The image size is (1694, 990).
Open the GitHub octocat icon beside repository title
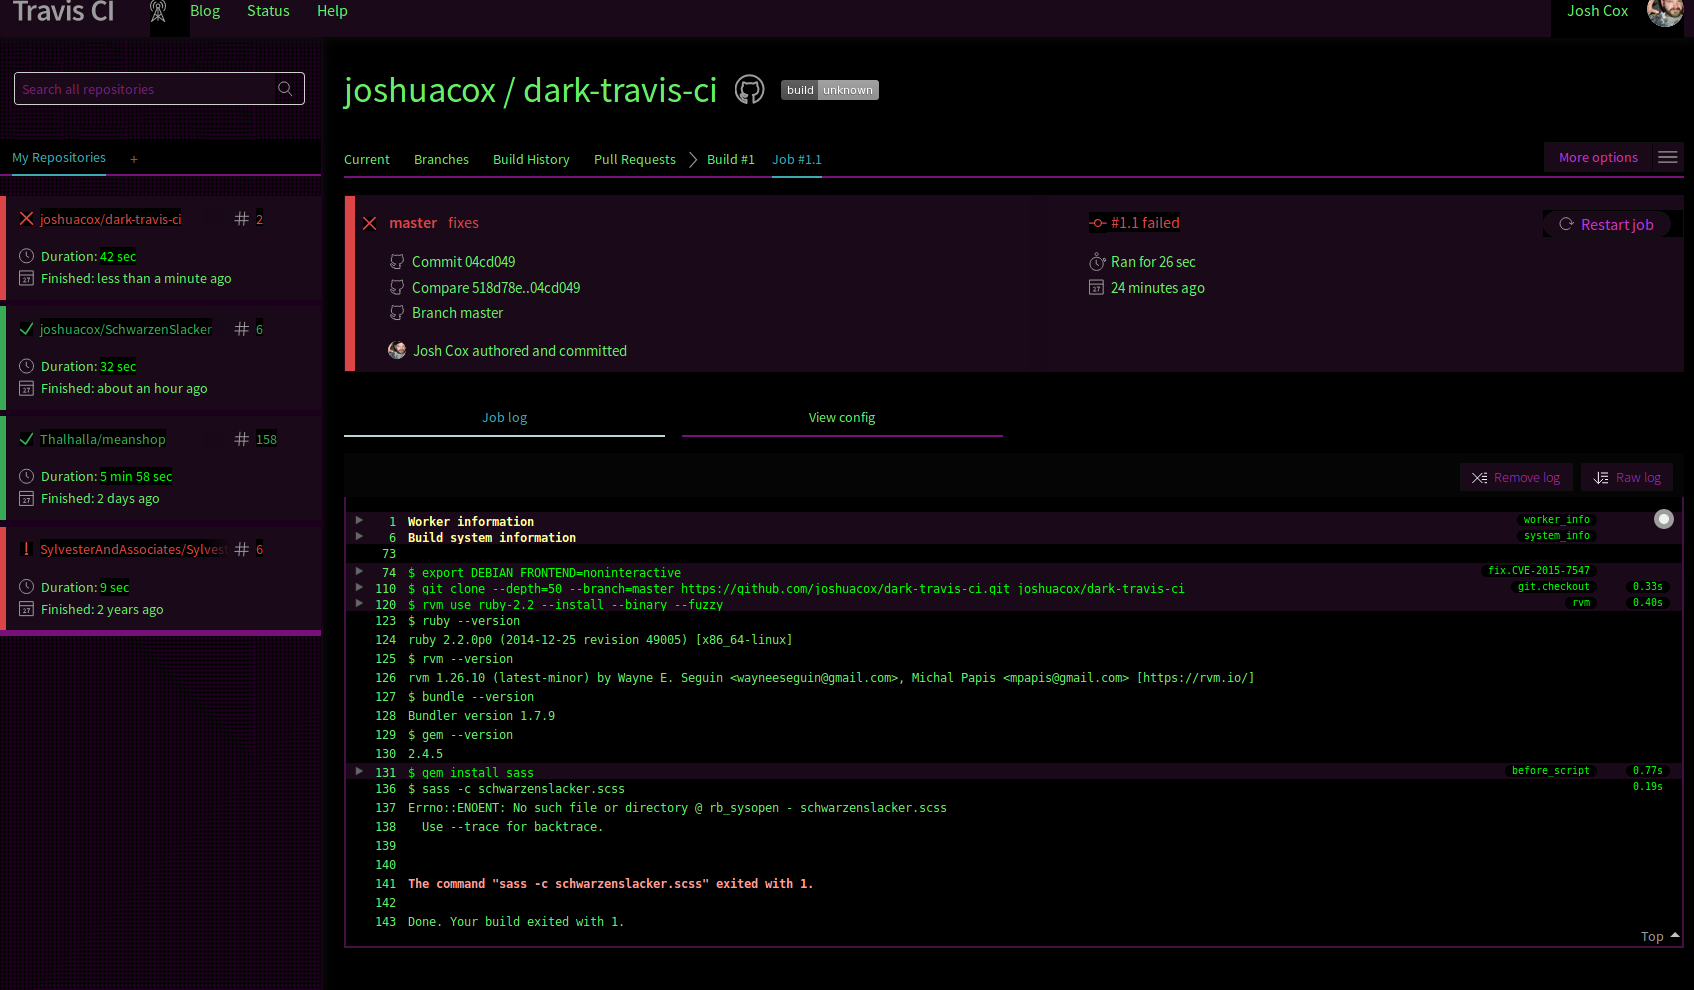pyautogui.click(x=749, y=89)
